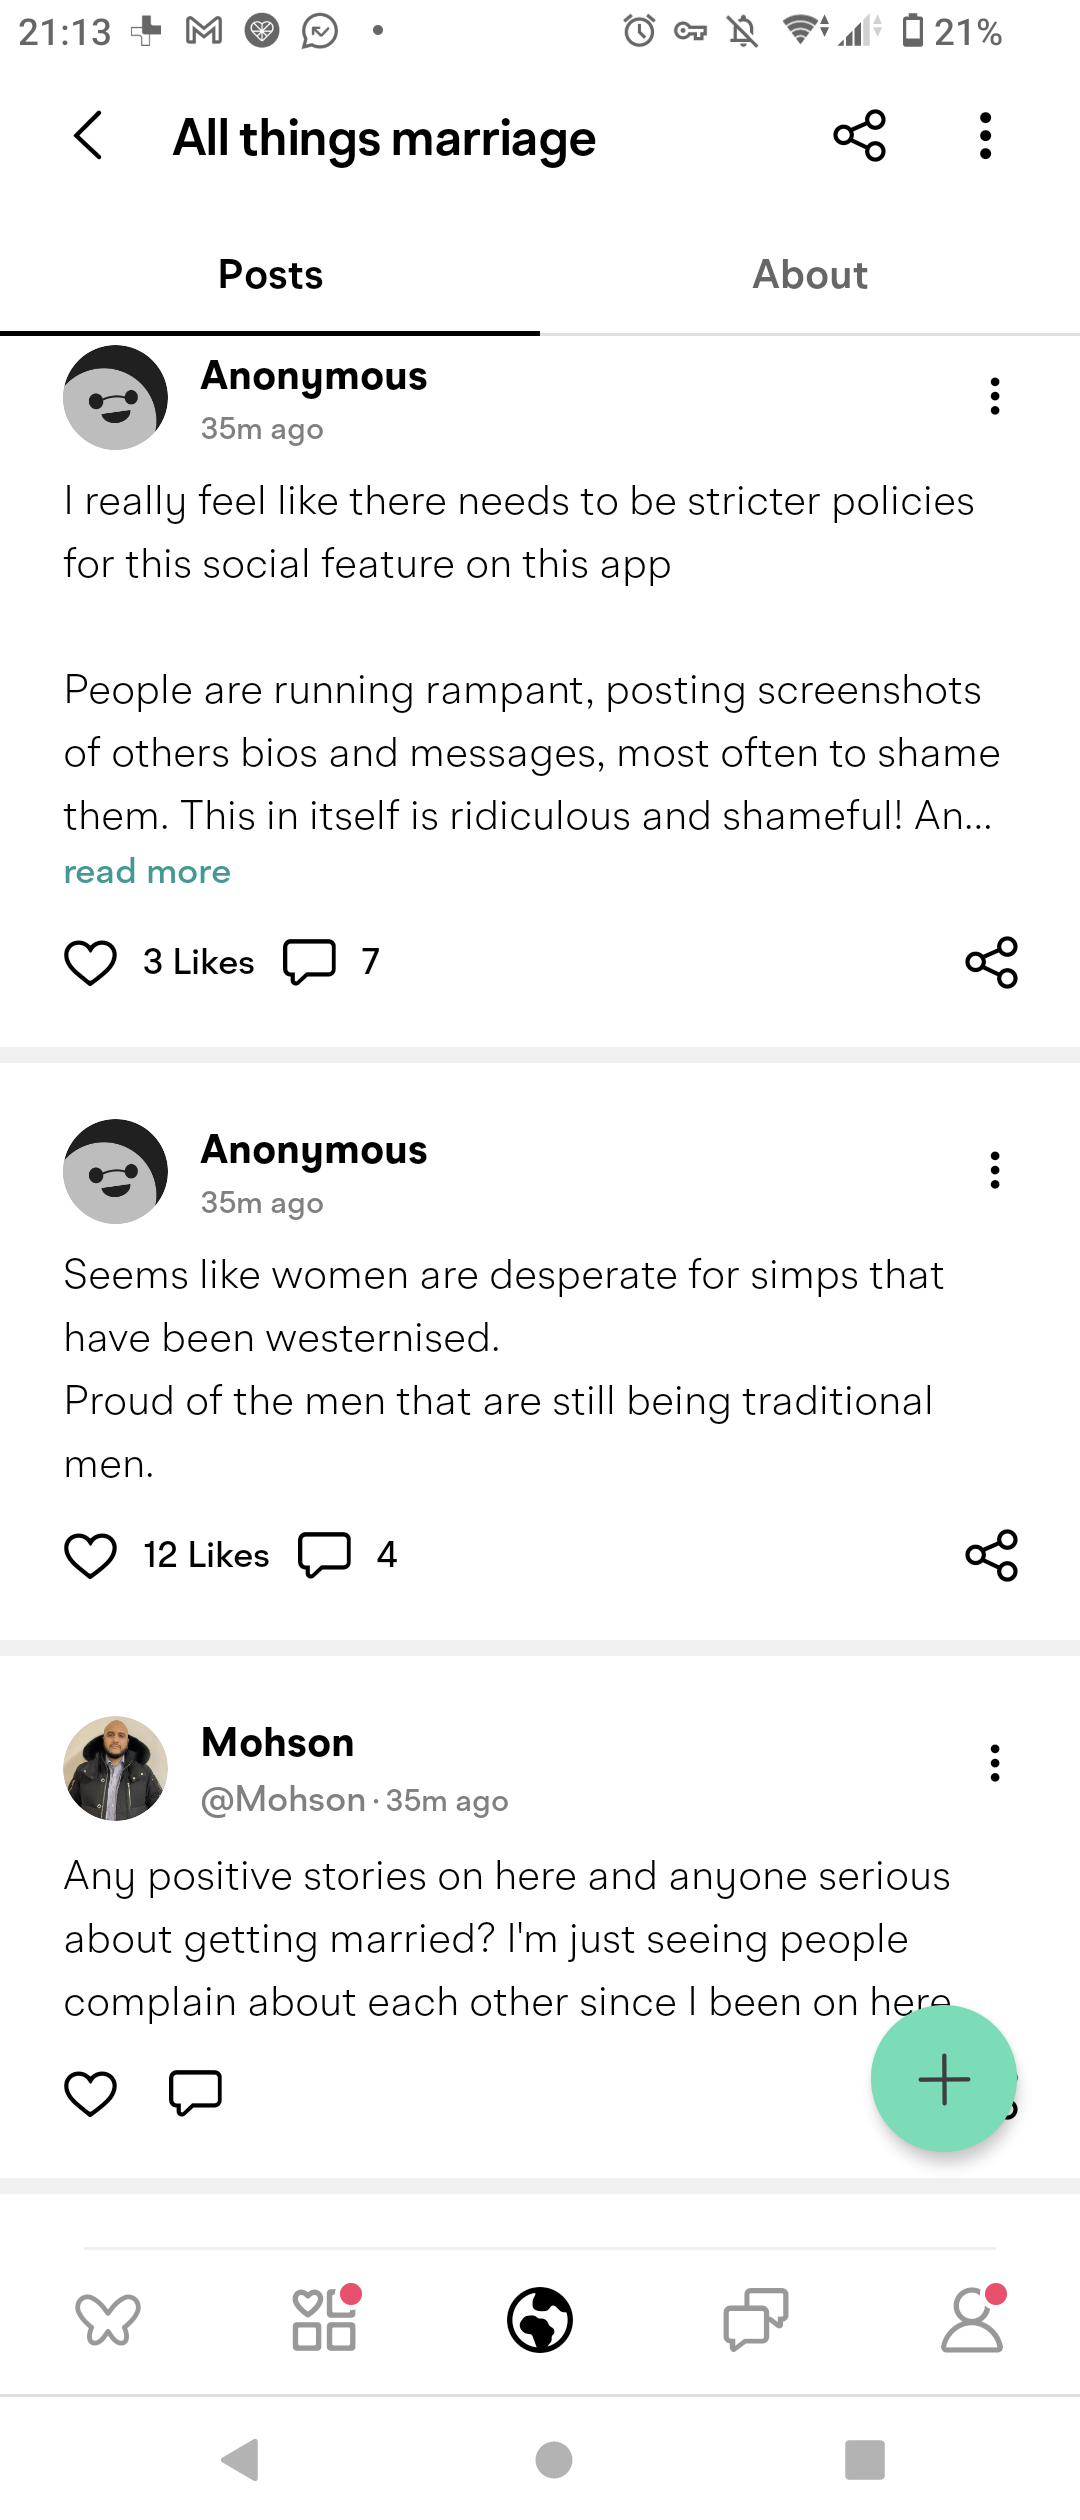This screenshot has height=2520, width=1080.
Task: Open the group overflow menu in header
Action: tap(986, 136)
